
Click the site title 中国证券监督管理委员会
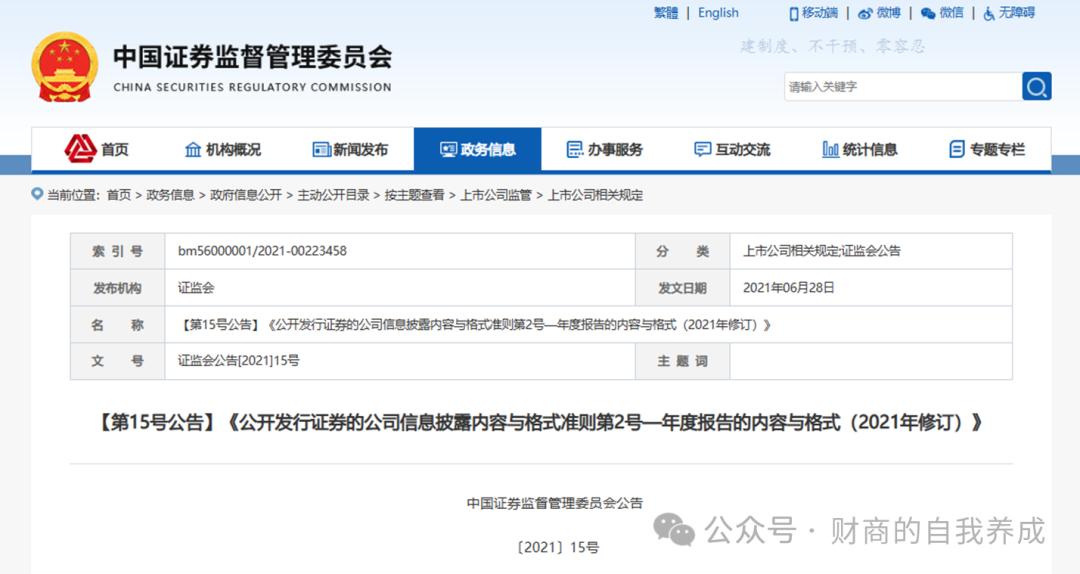(x=253, y=57)
